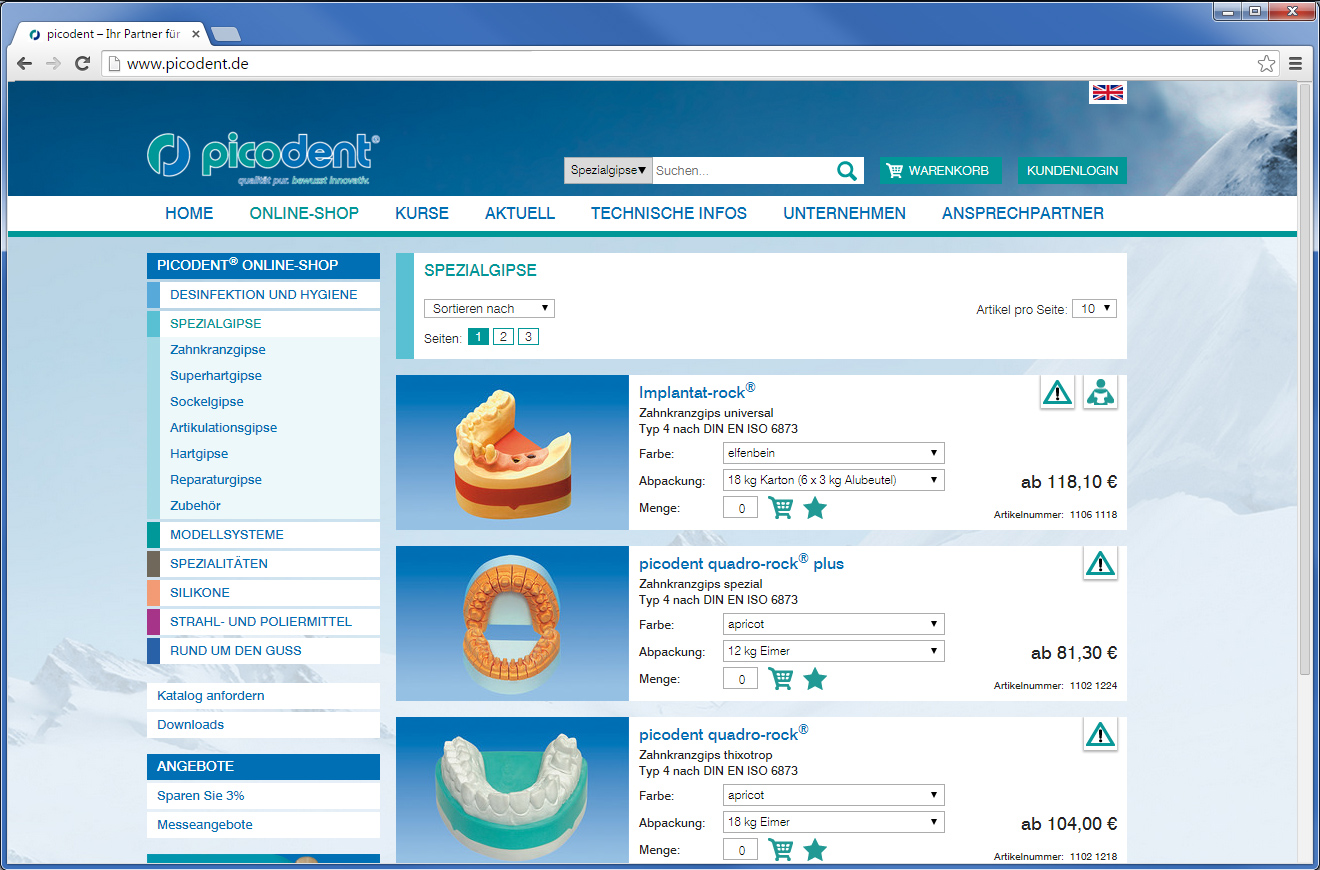Open DESINFEKTION UND HYGIENE category
The height and width of the screenshot is (870, 1320).
click(263, 295)
